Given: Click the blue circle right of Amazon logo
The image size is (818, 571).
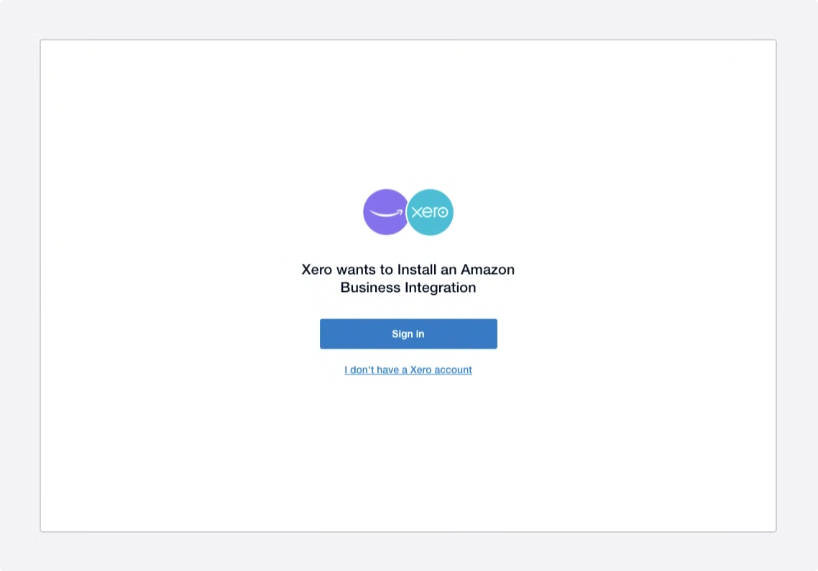Looking at the screenshot, I should click(430, 212).
